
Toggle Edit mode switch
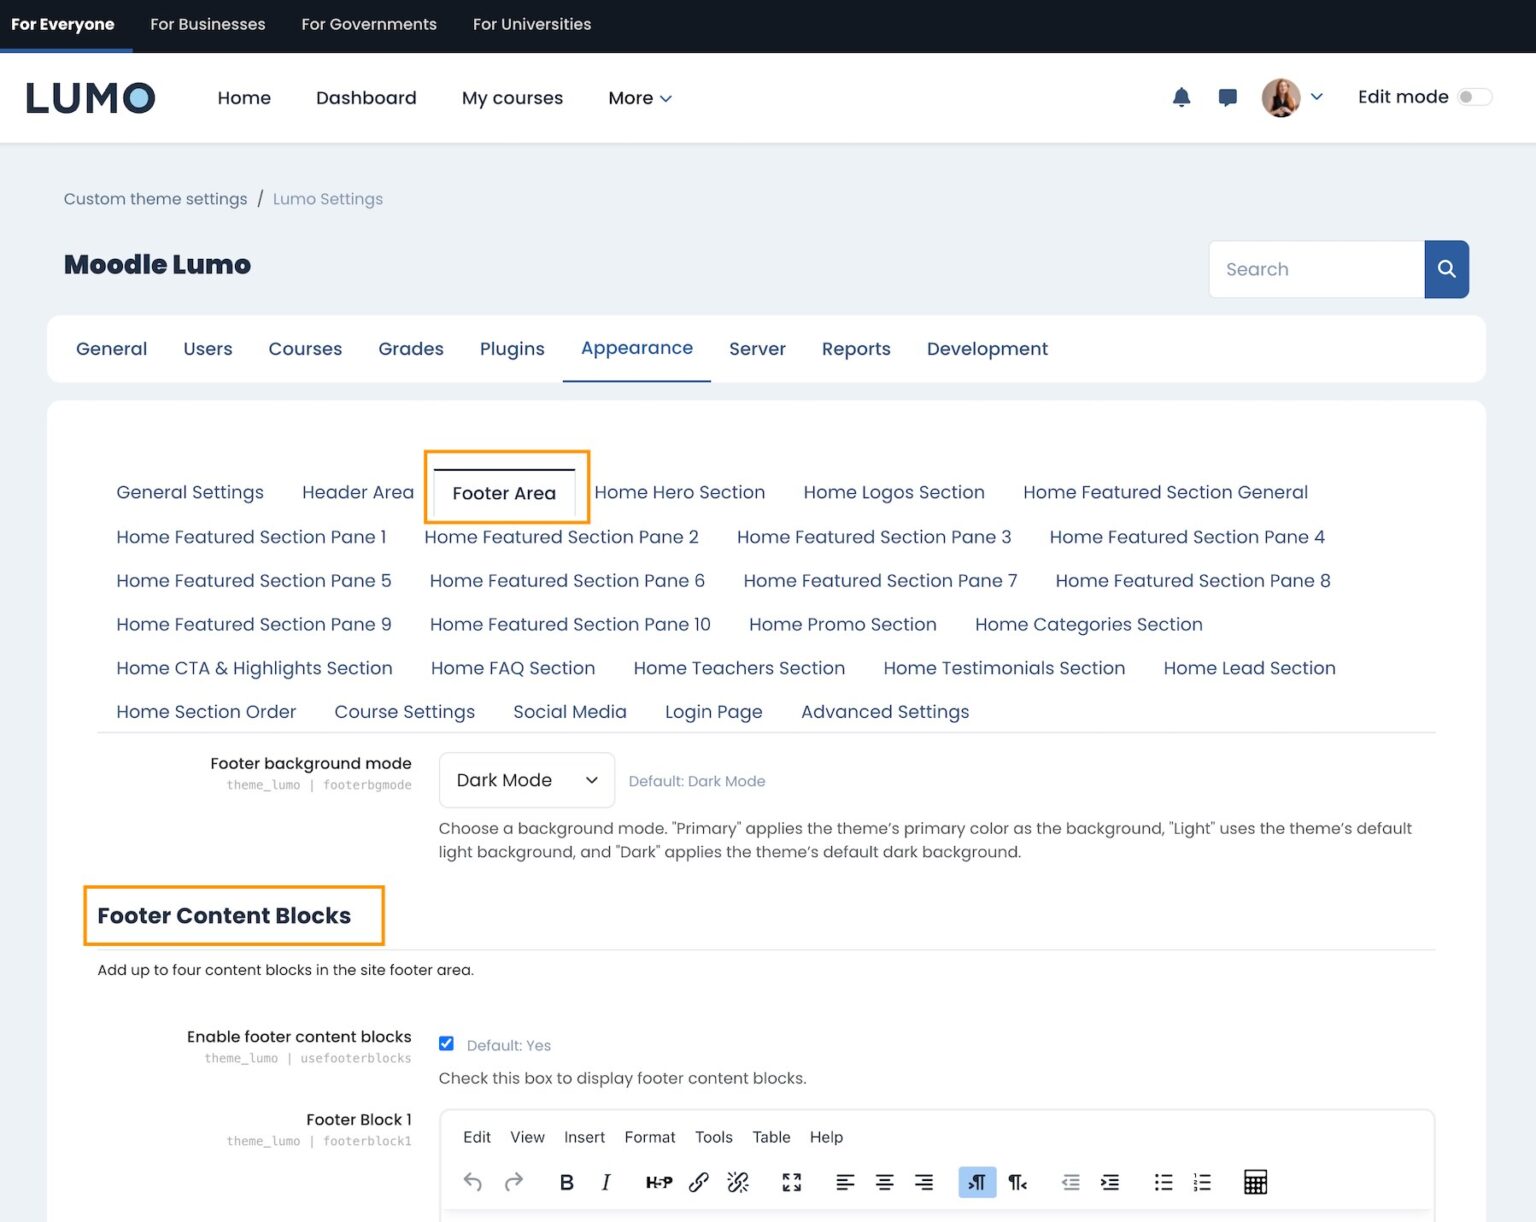pos(1474,97)
